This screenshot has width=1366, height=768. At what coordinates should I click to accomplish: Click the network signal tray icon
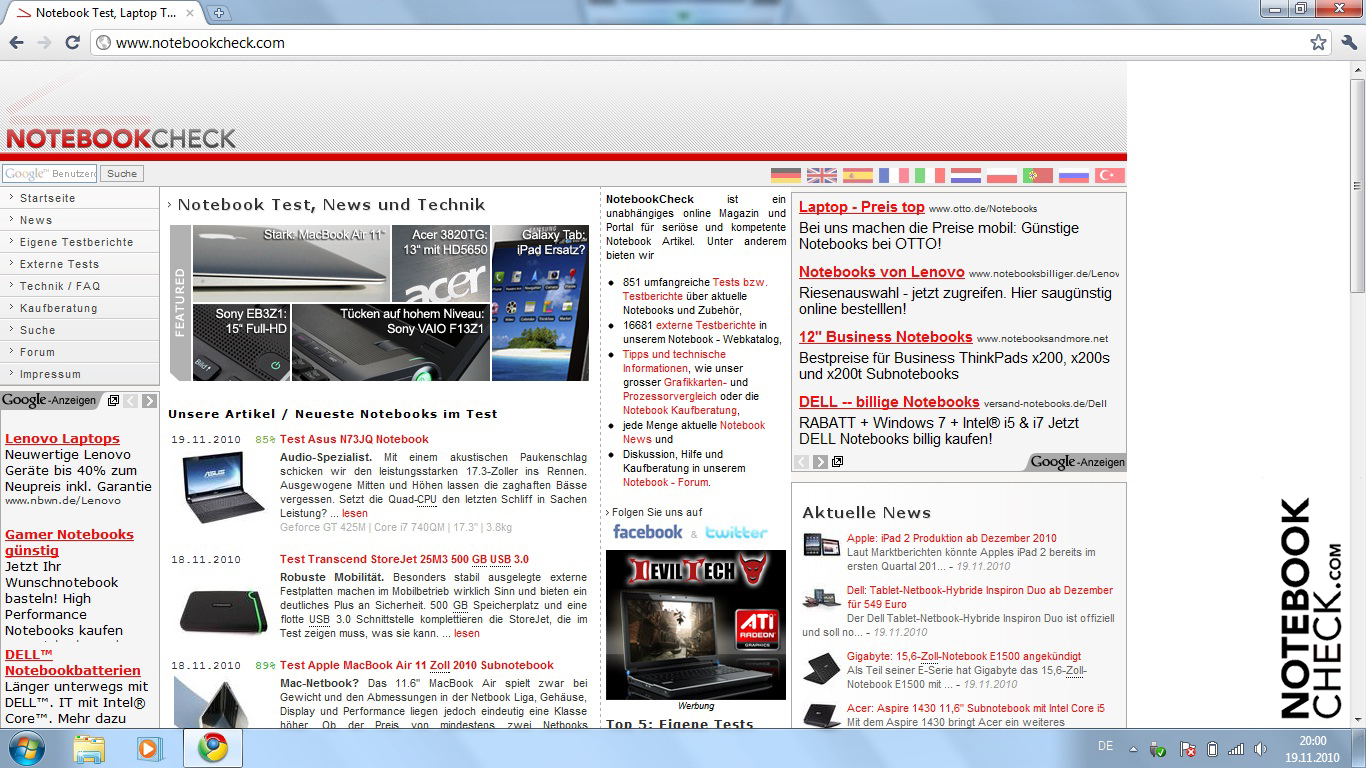coord(1236,748)
